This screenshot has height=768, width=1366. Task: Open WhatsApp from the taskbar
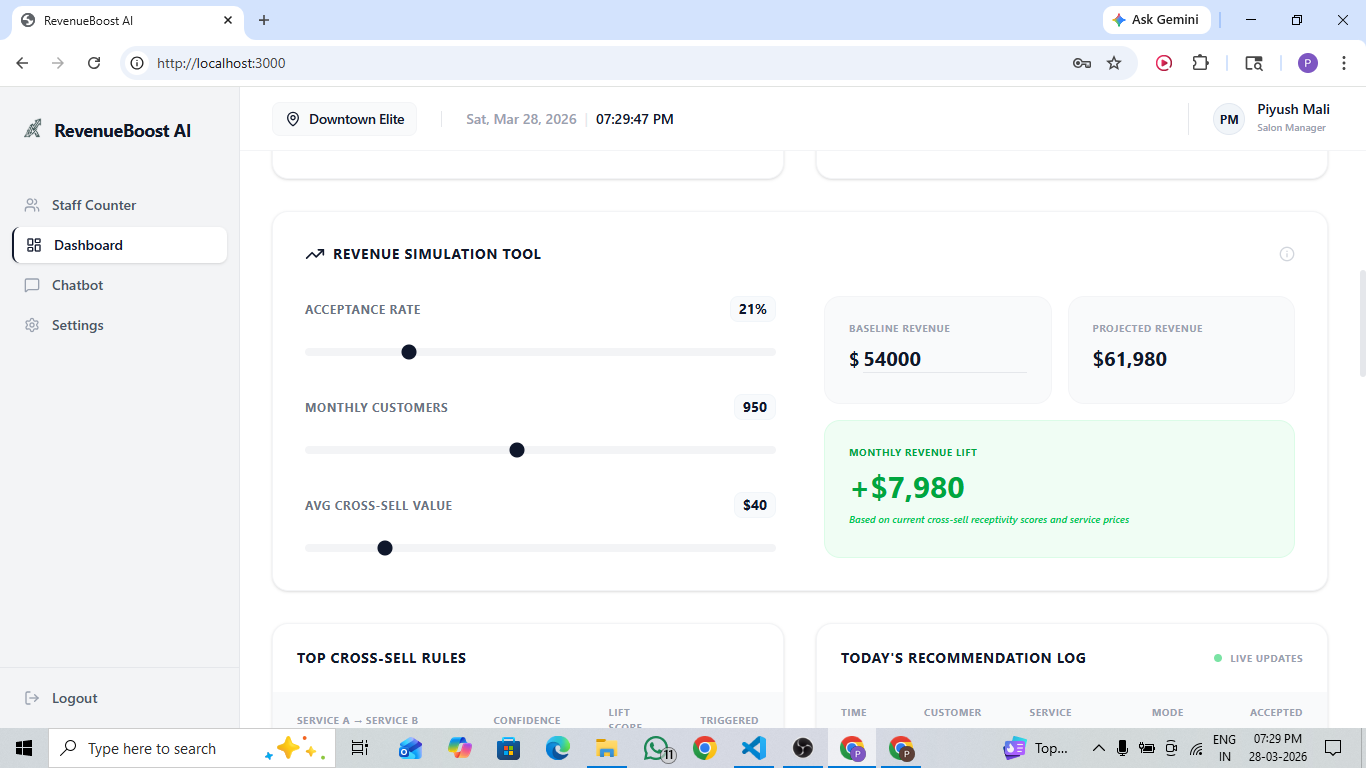(x=656, y=748)
